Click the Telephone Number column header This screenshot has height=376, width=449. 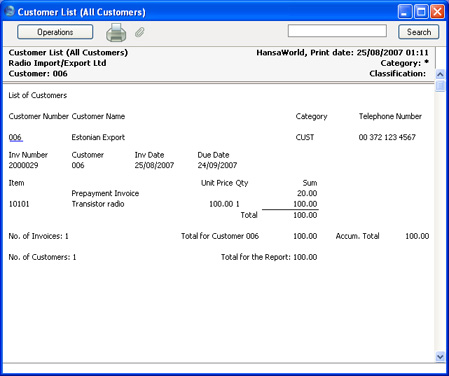click(x=390, y=116)
